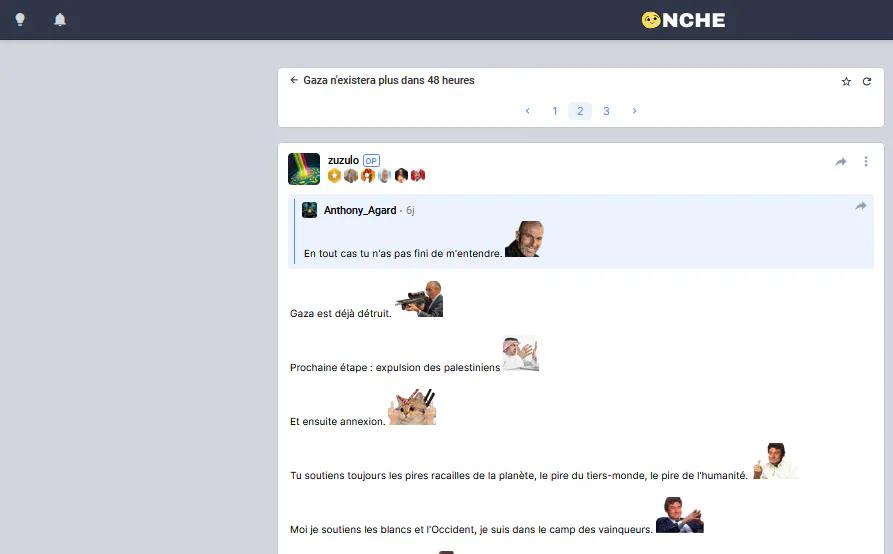This screenshot has width=893, height=554.
Task: Reply to zuzulo's message with share arrow
Action: (x=841, y=162)
